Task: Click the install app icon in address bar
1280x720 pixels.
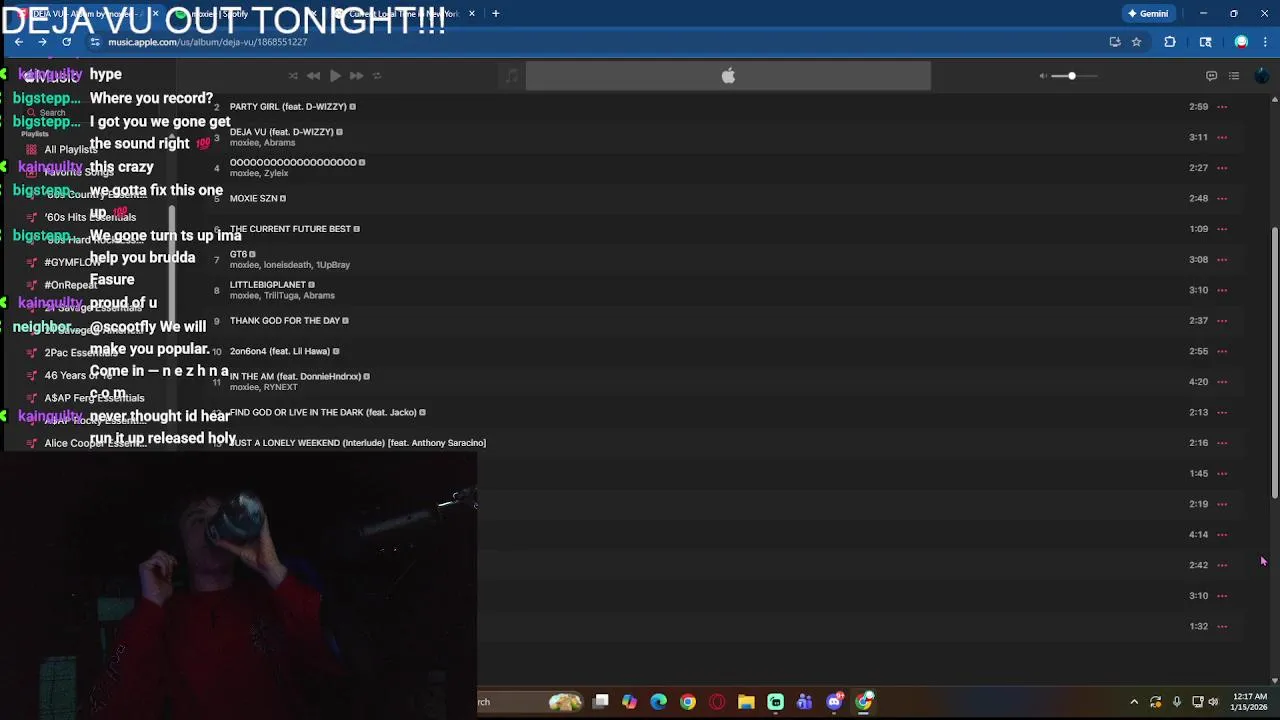Action: click(x=1115, y=42)
